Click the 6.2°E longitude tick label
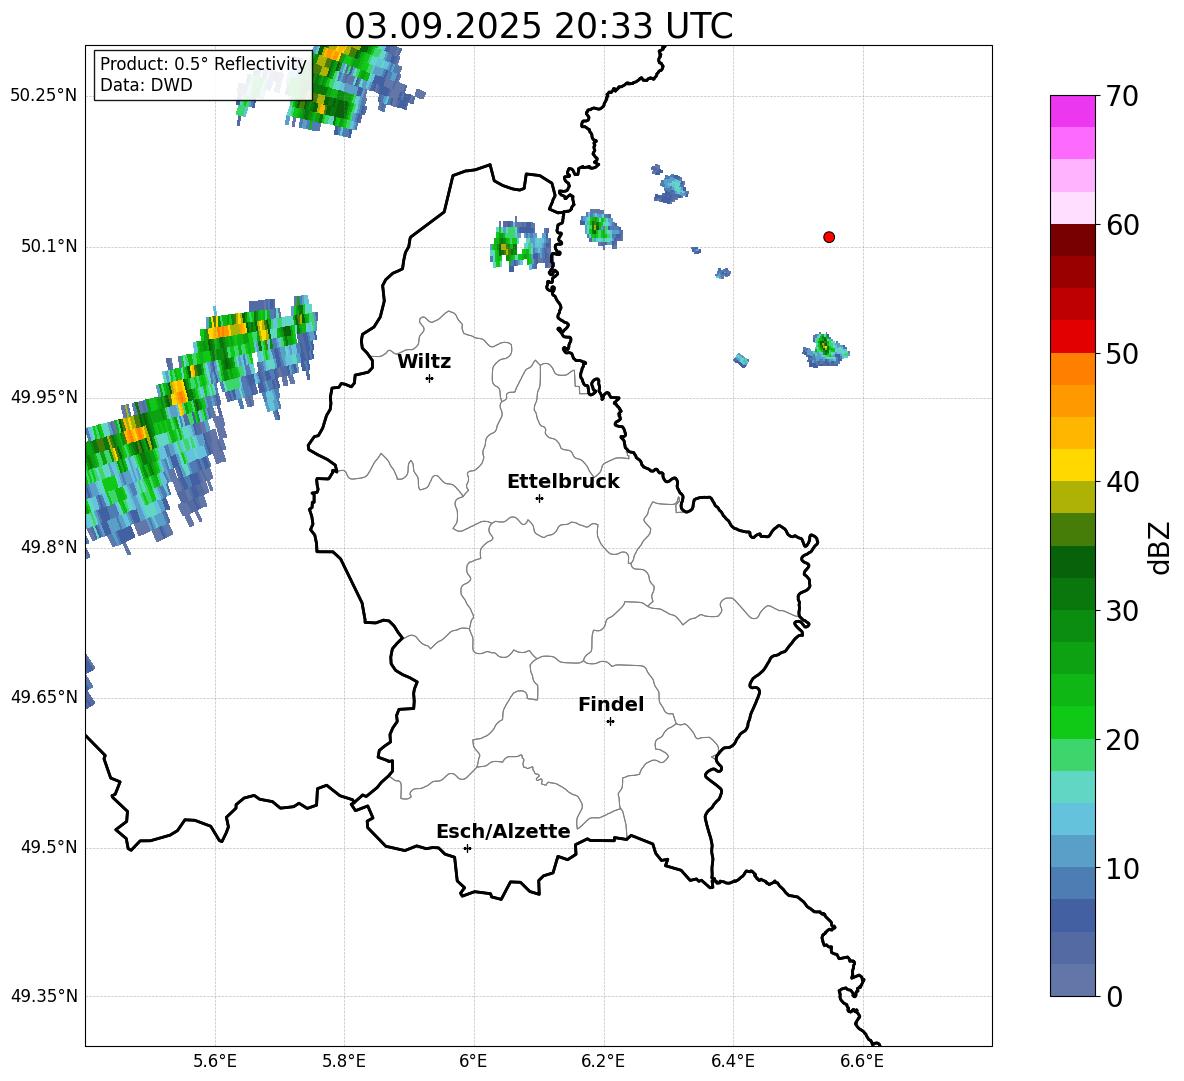The image size is (1184, 1081). (604, 1061)
